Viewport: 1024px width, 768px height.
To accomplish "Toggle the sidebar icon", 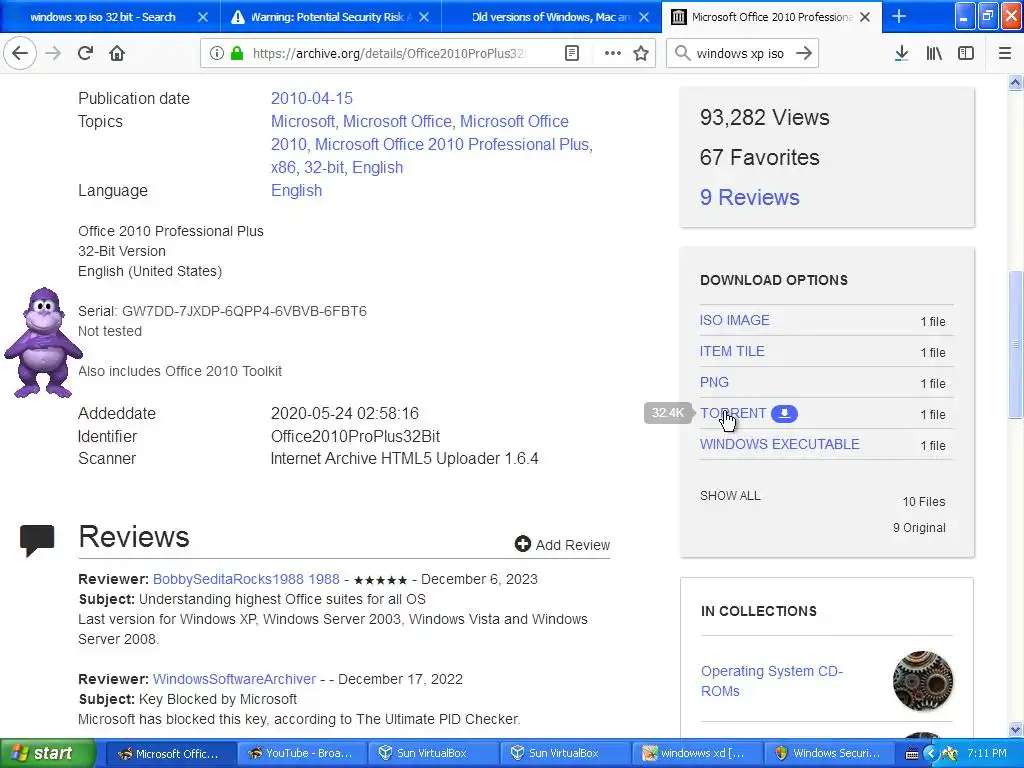I will (x=966, y=53).
